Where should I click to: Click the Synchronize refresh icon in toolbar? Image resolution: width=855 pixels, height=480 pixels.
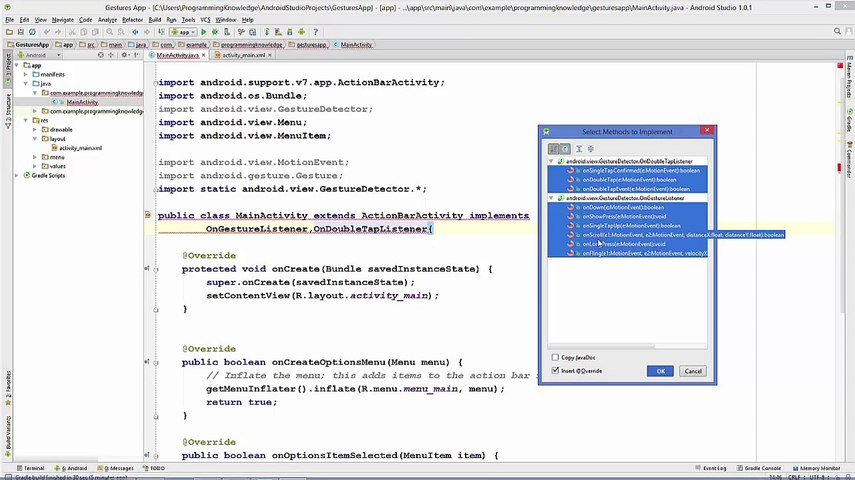32,32
